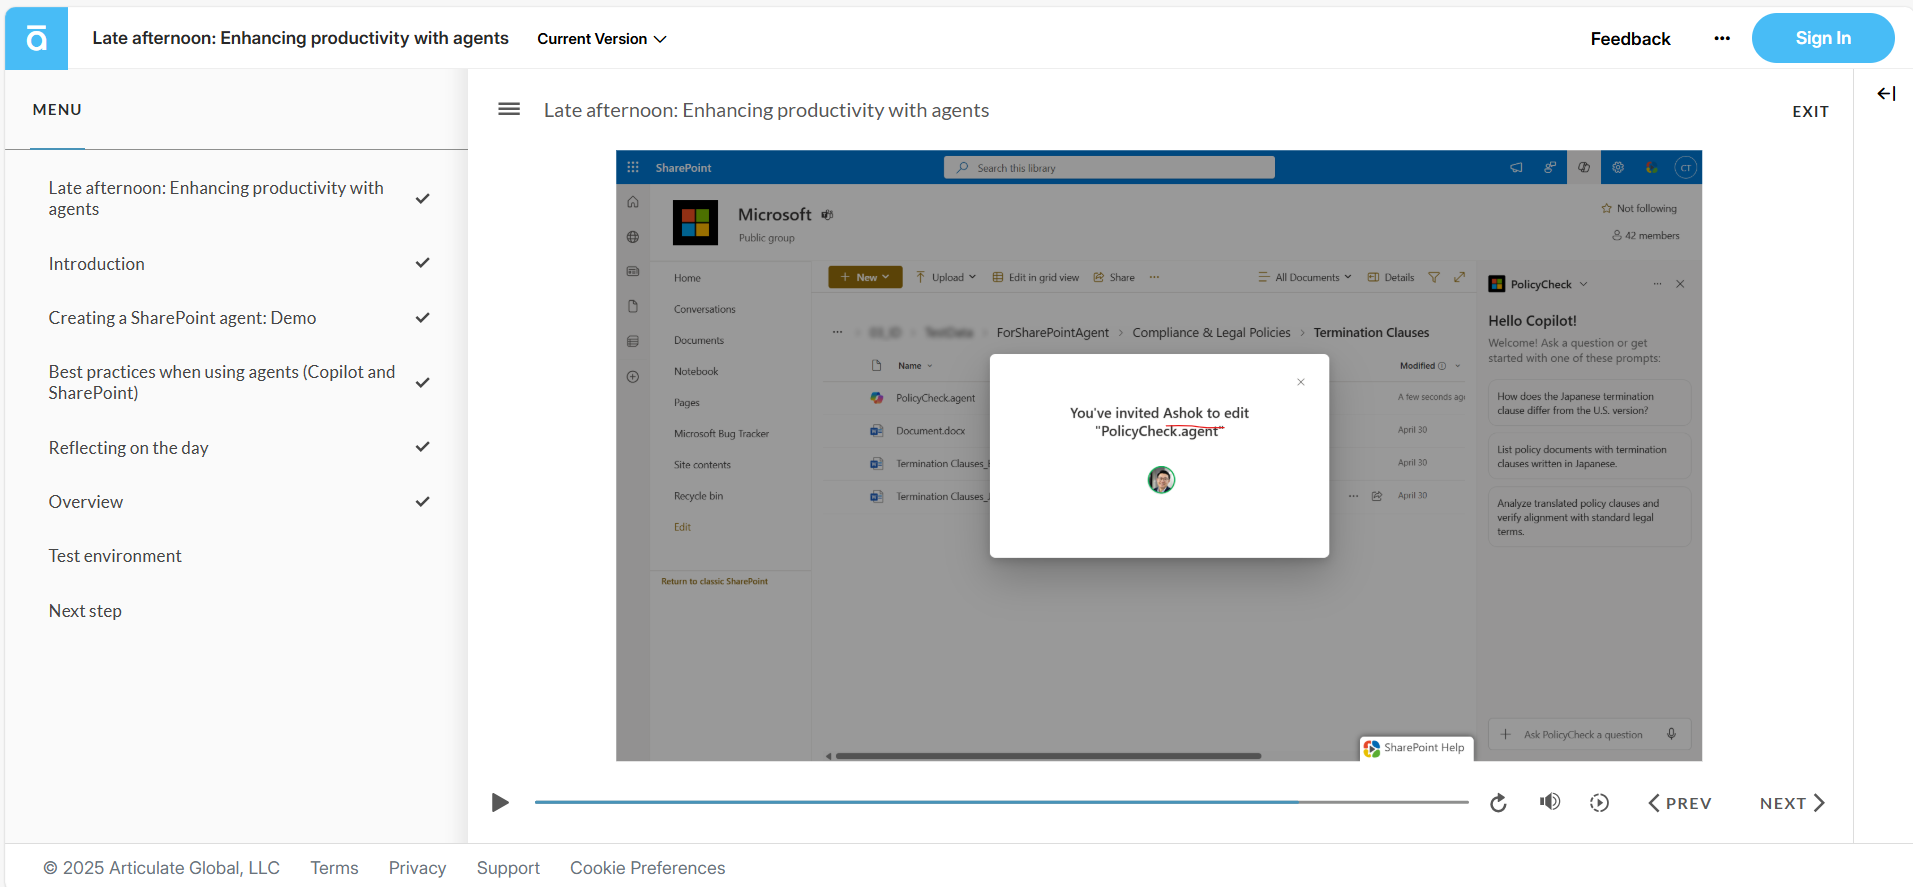
Task: Toggle the hamburger menu icon
Action: [509, 109]
